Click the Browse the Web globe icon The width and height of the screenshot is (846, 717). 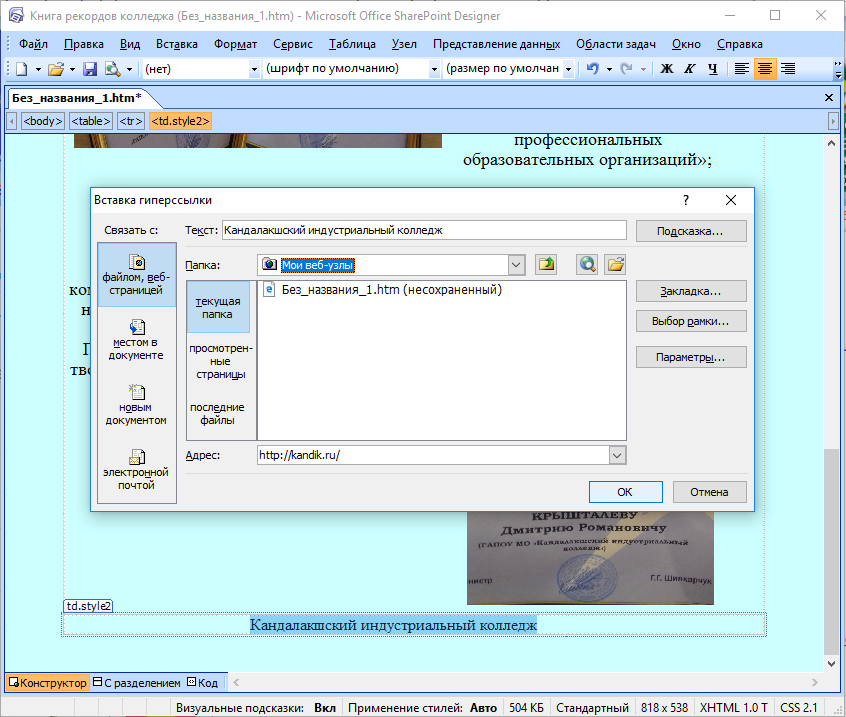click(x=587, y=264)
